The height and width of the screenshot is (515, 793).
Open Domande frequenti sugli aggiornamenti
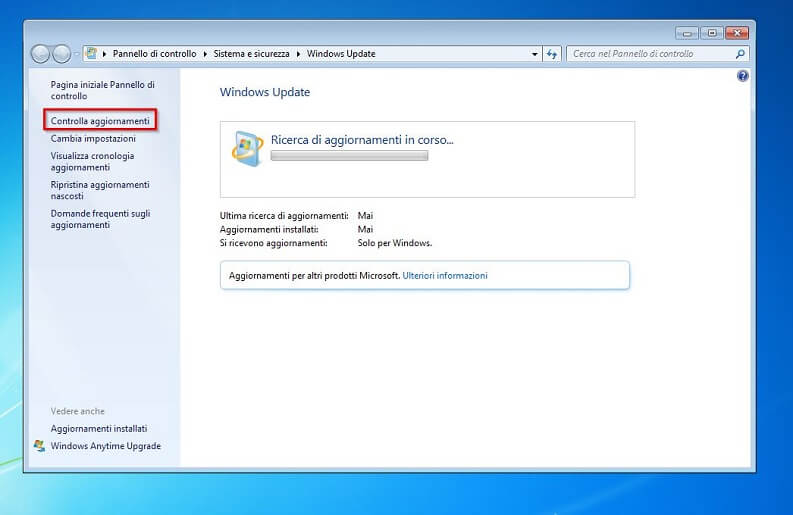tap(100, 219)
